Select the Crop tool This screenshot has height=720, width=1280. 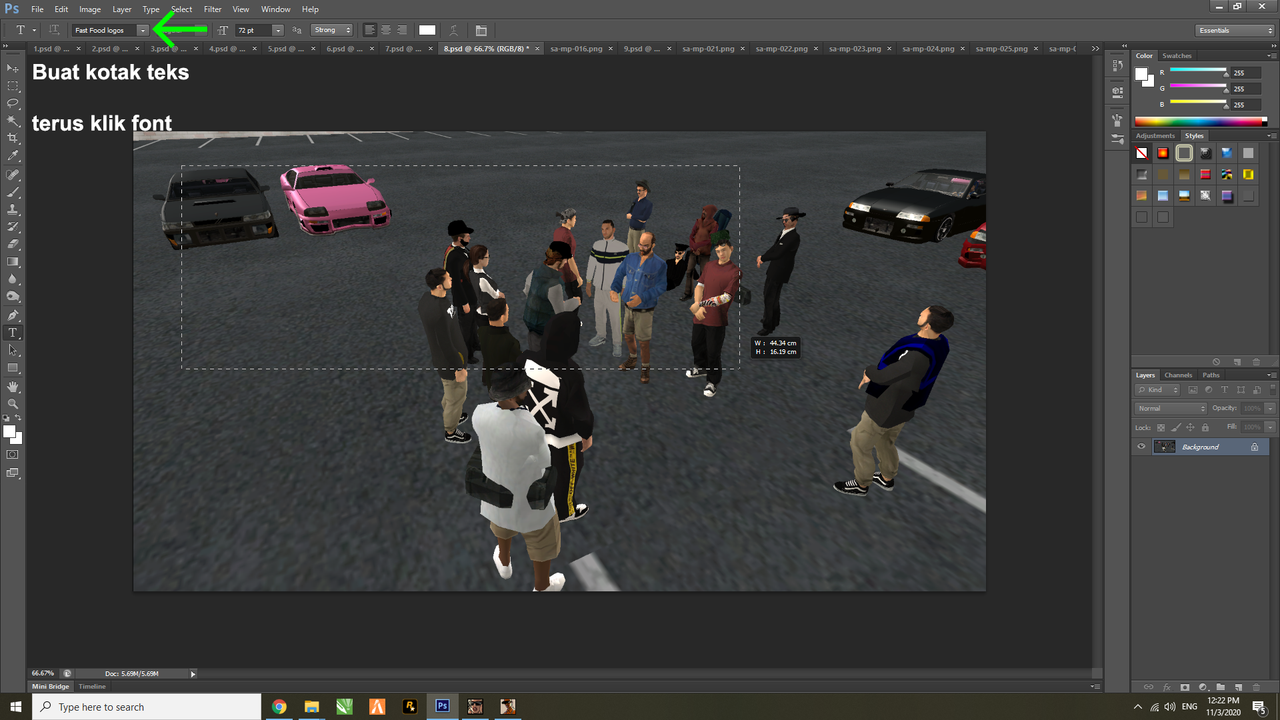coord(13,138)
